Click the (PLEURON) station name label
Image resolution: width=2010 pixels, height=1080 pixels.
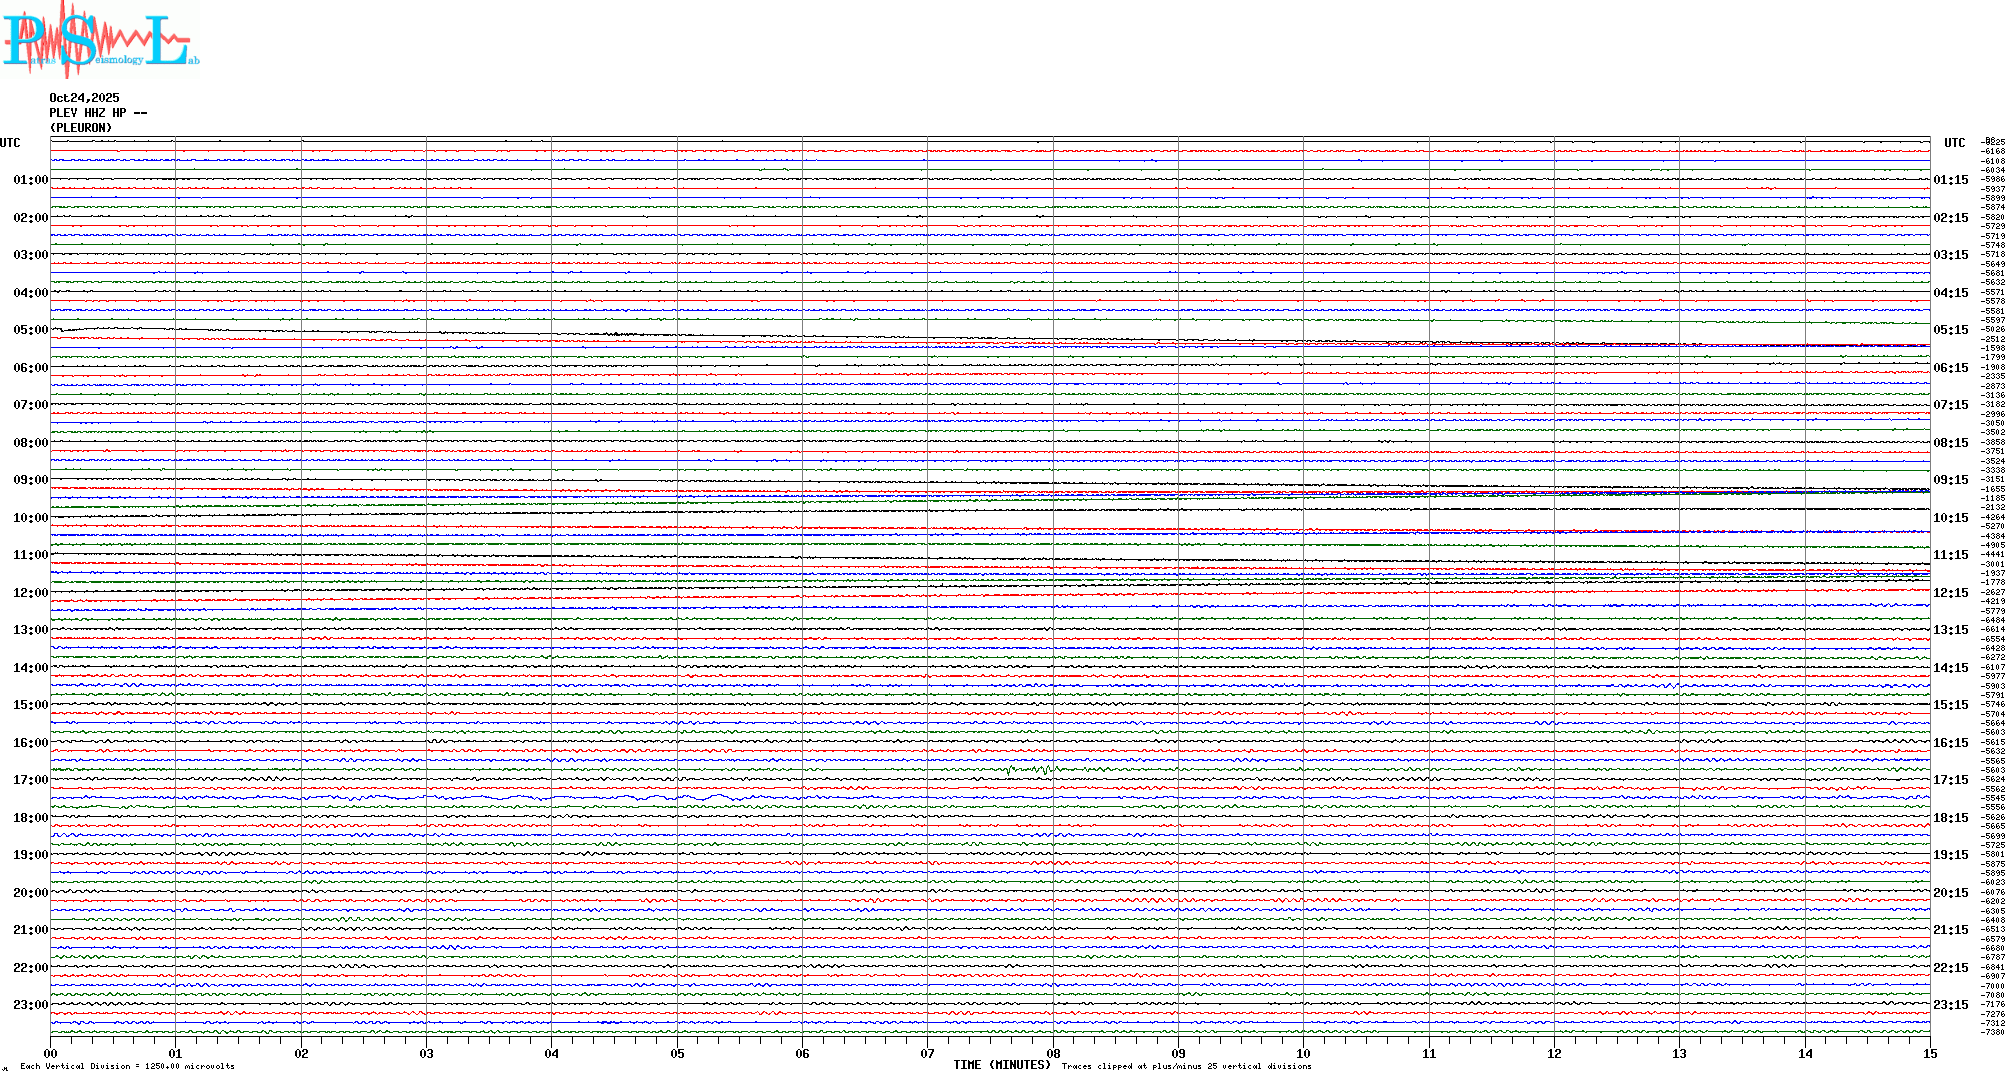(x=81, y=128)
